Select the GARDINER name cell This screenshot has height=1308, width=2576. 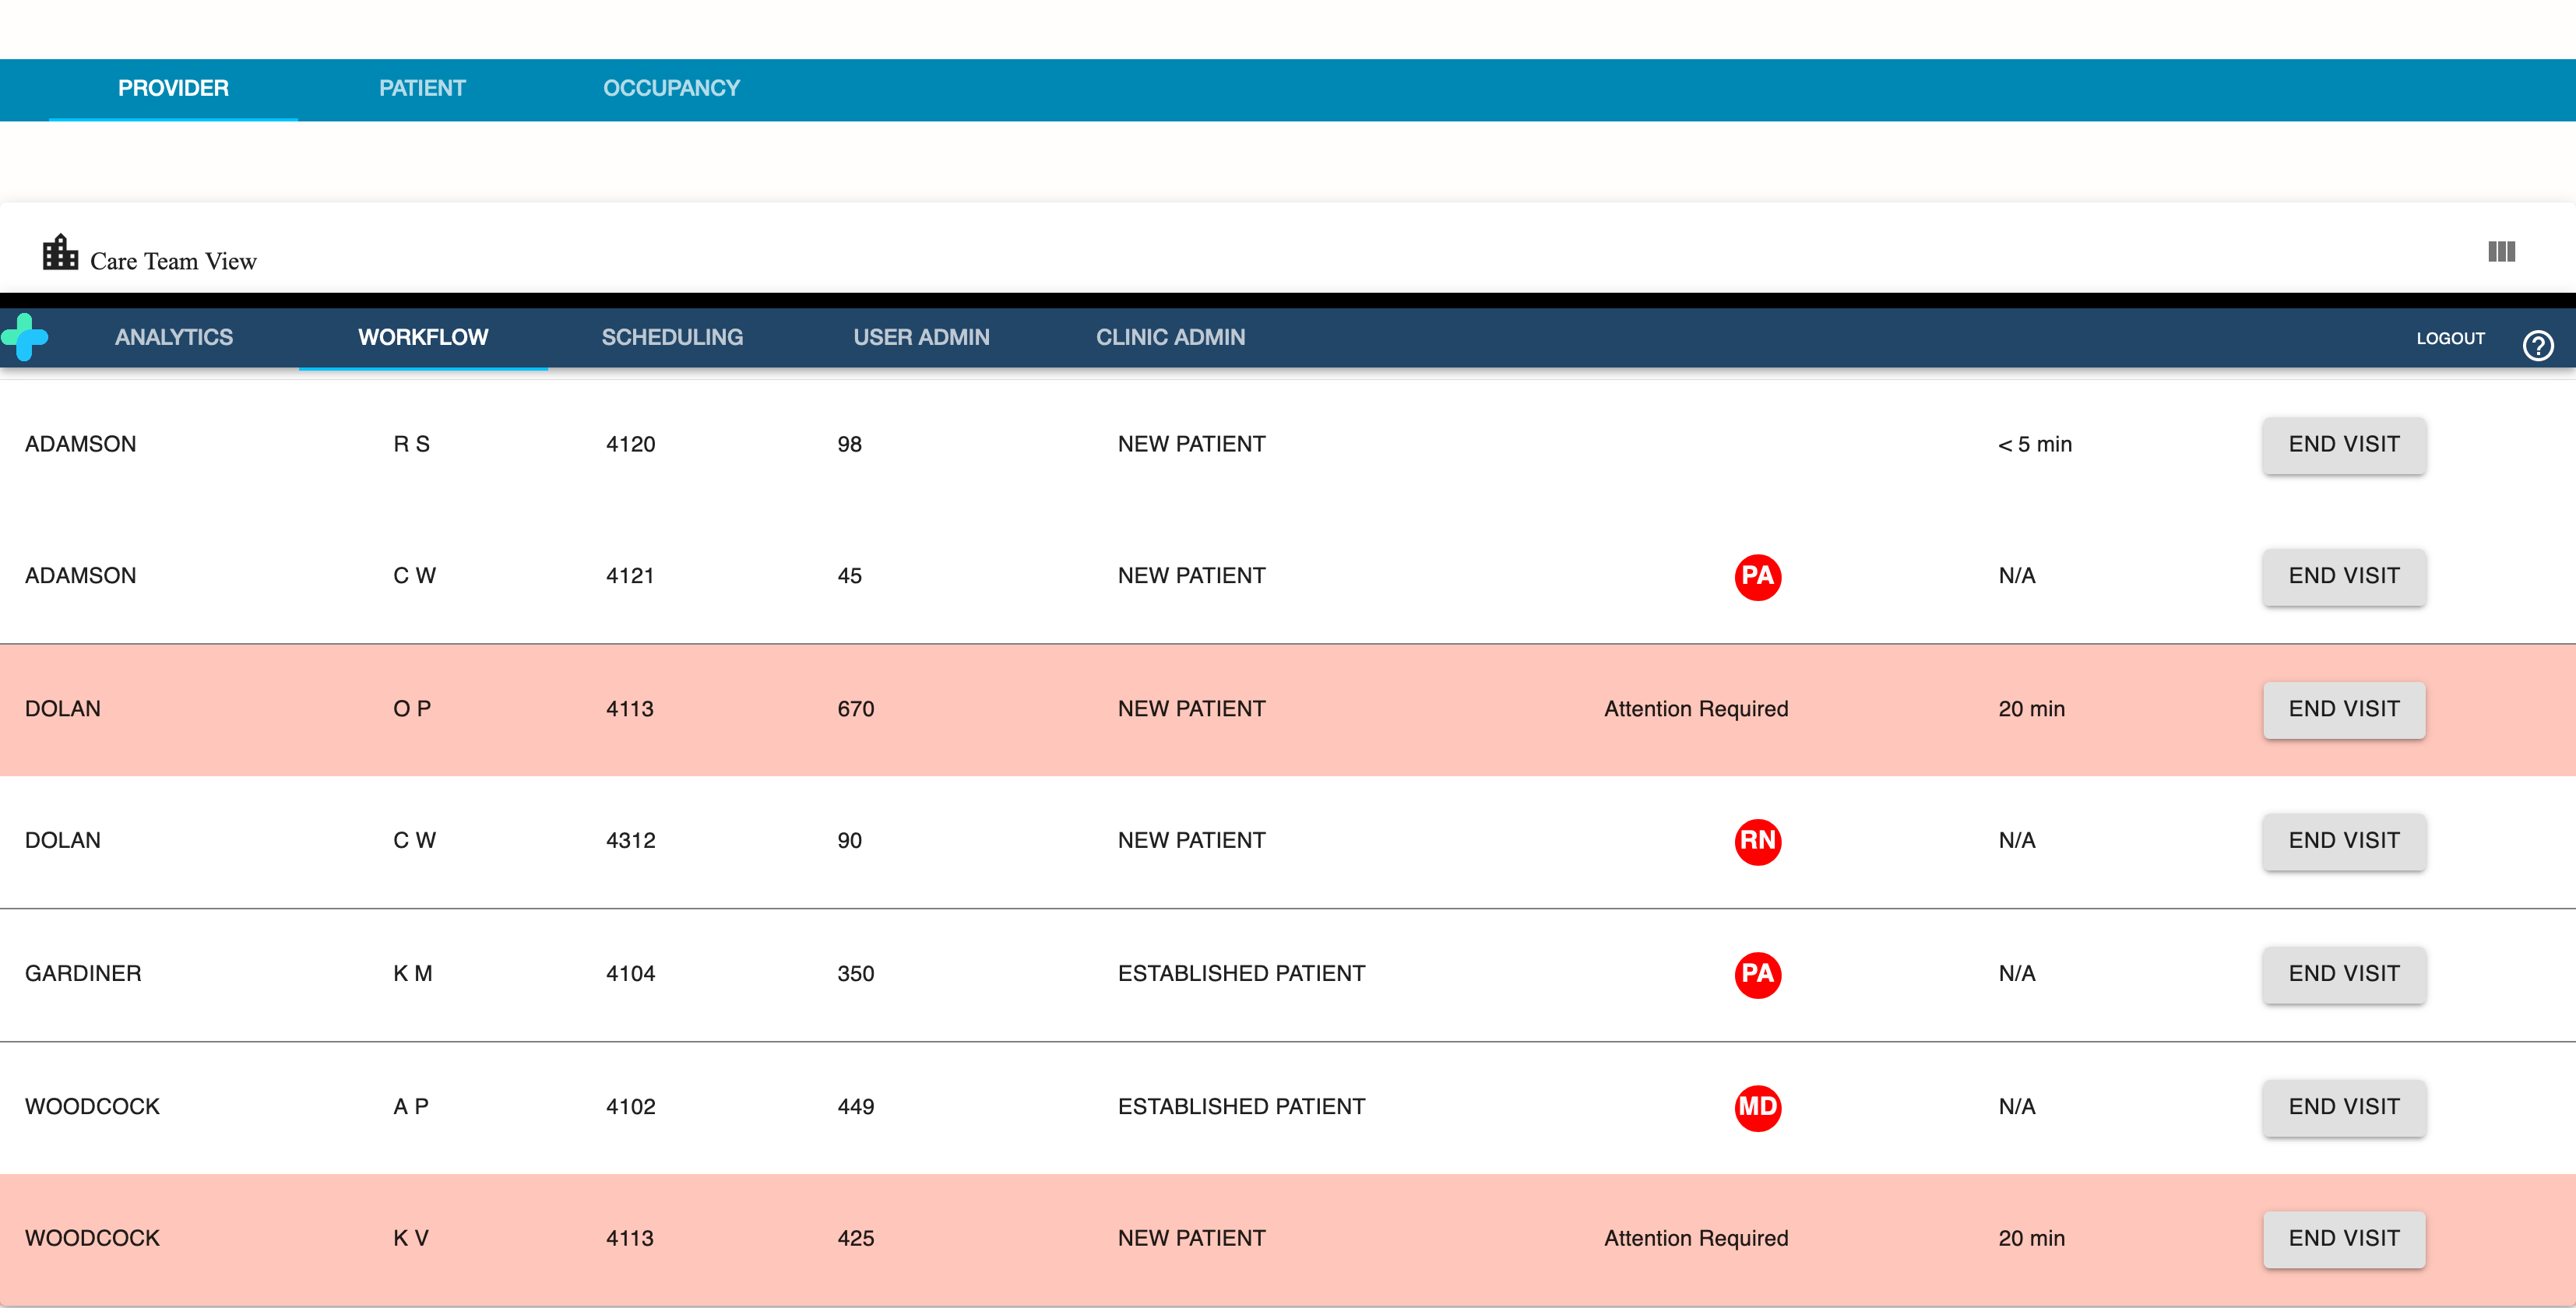(x=83, y=974)
